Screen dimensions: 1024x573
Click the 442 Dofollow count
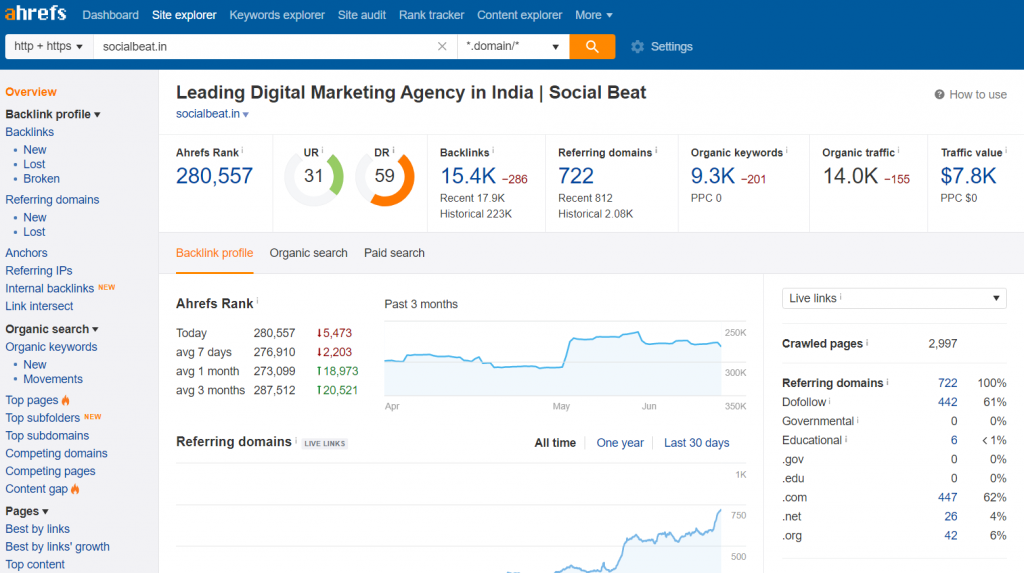[x=948, y=402]
